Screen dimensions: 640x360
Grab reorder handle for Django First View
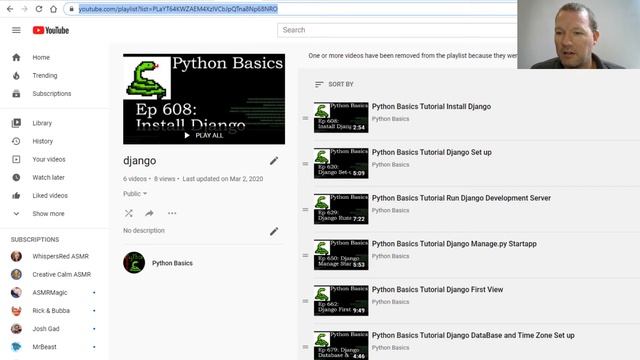coord(305,301)
